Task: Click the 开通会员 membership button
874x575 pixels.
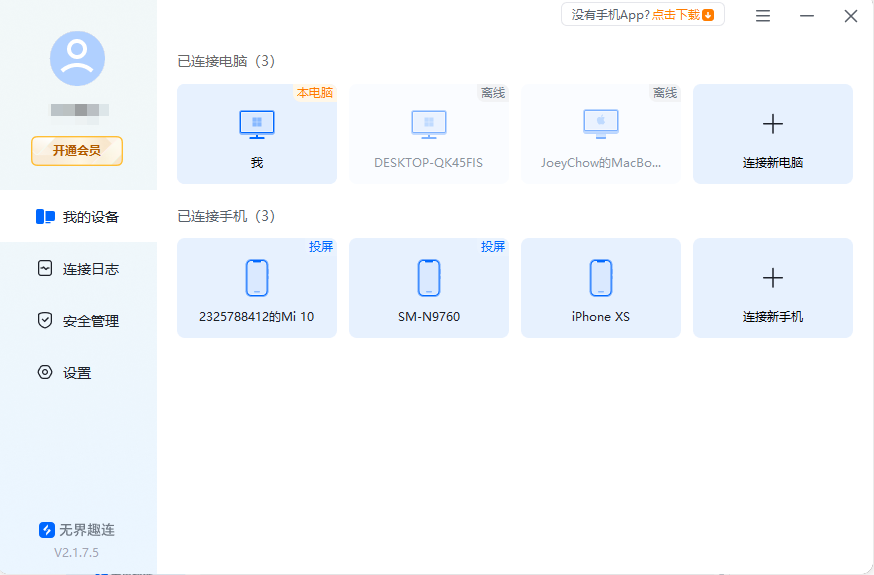Action: [x=77, y=150]
